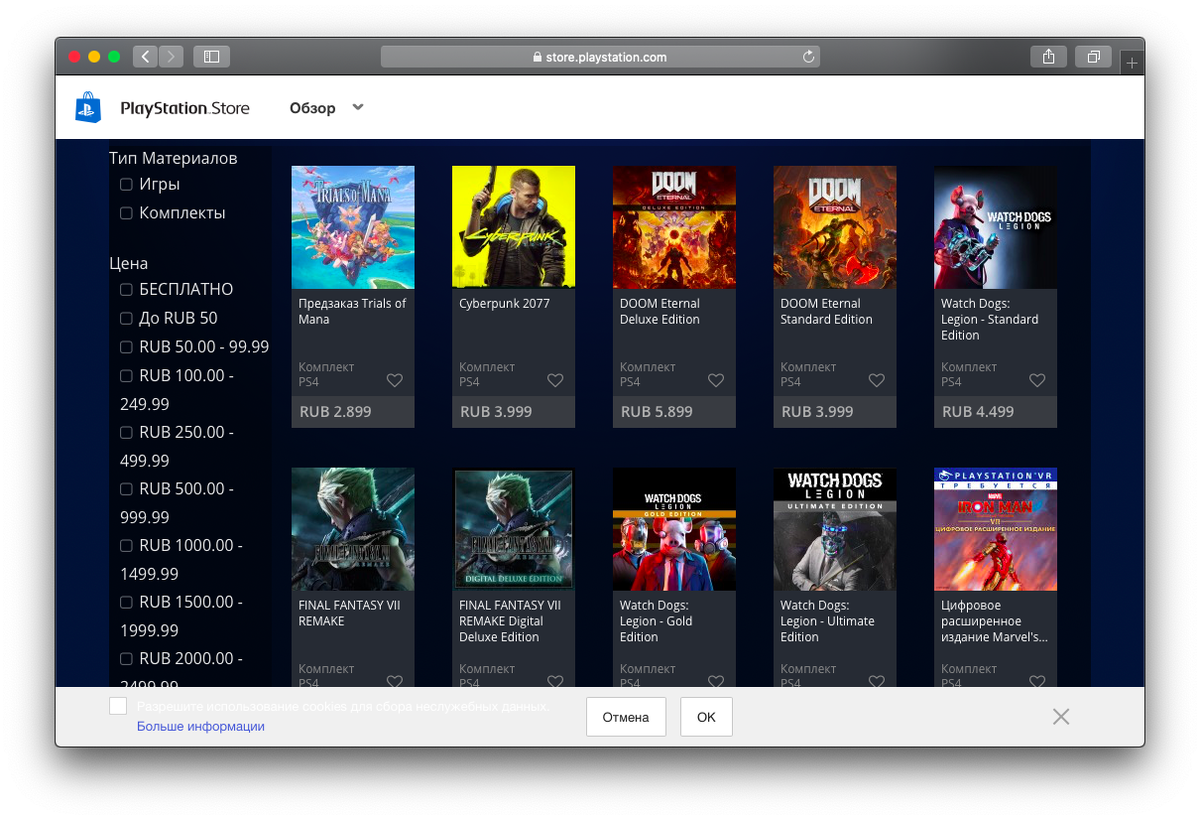Click the Предзаказ Trials of Mana title
1200x820 pixels.
pos(353,311)
